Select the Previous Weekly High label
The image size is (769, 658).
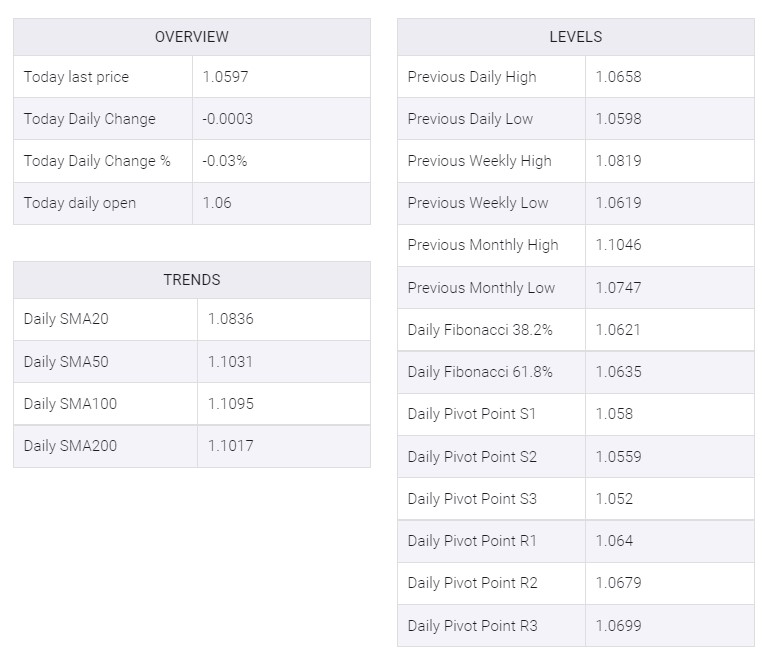(480, 161)
